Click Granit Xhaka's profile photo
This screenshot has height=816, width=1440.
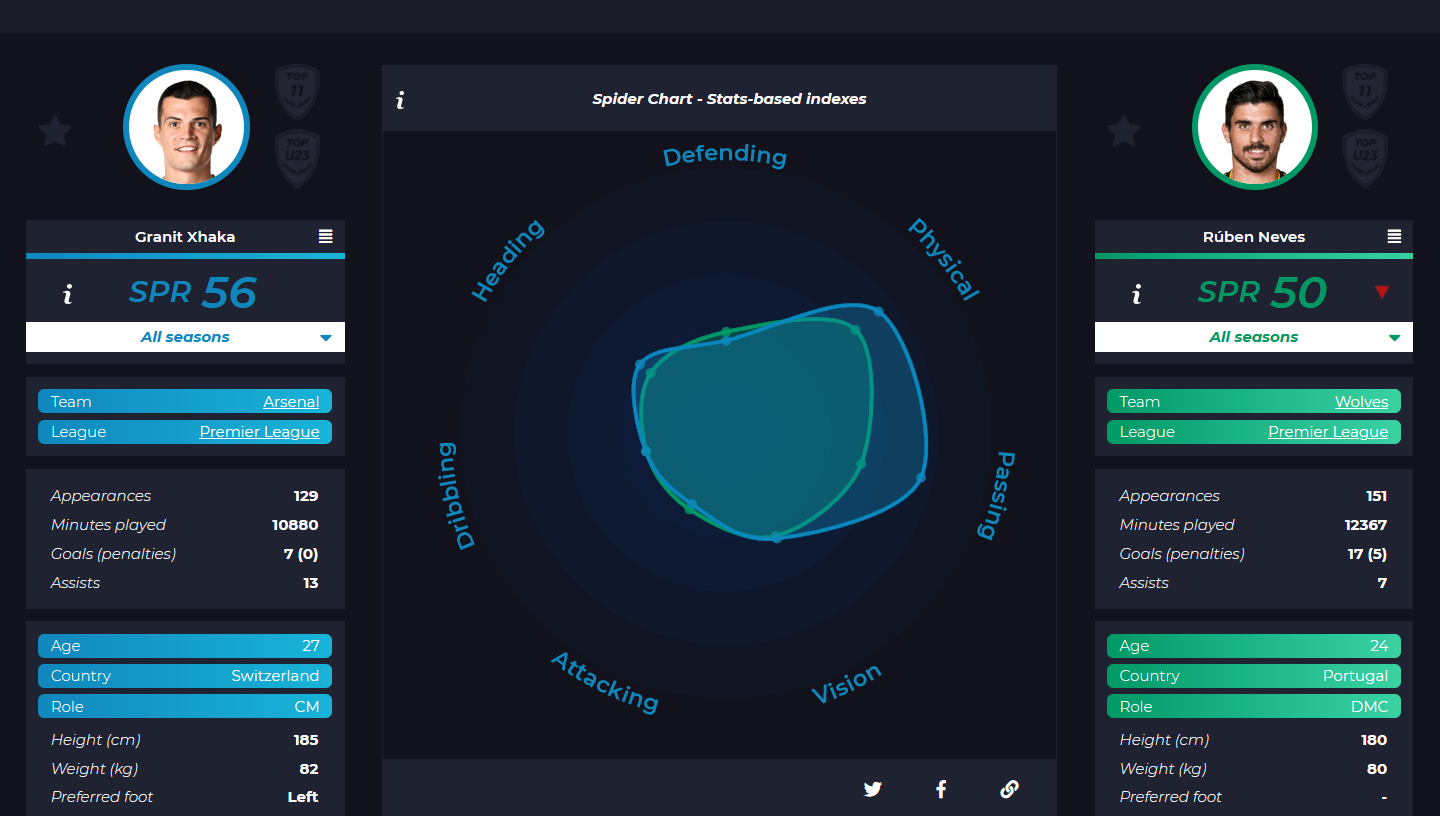pyautogui.click(x=186, y=127)
